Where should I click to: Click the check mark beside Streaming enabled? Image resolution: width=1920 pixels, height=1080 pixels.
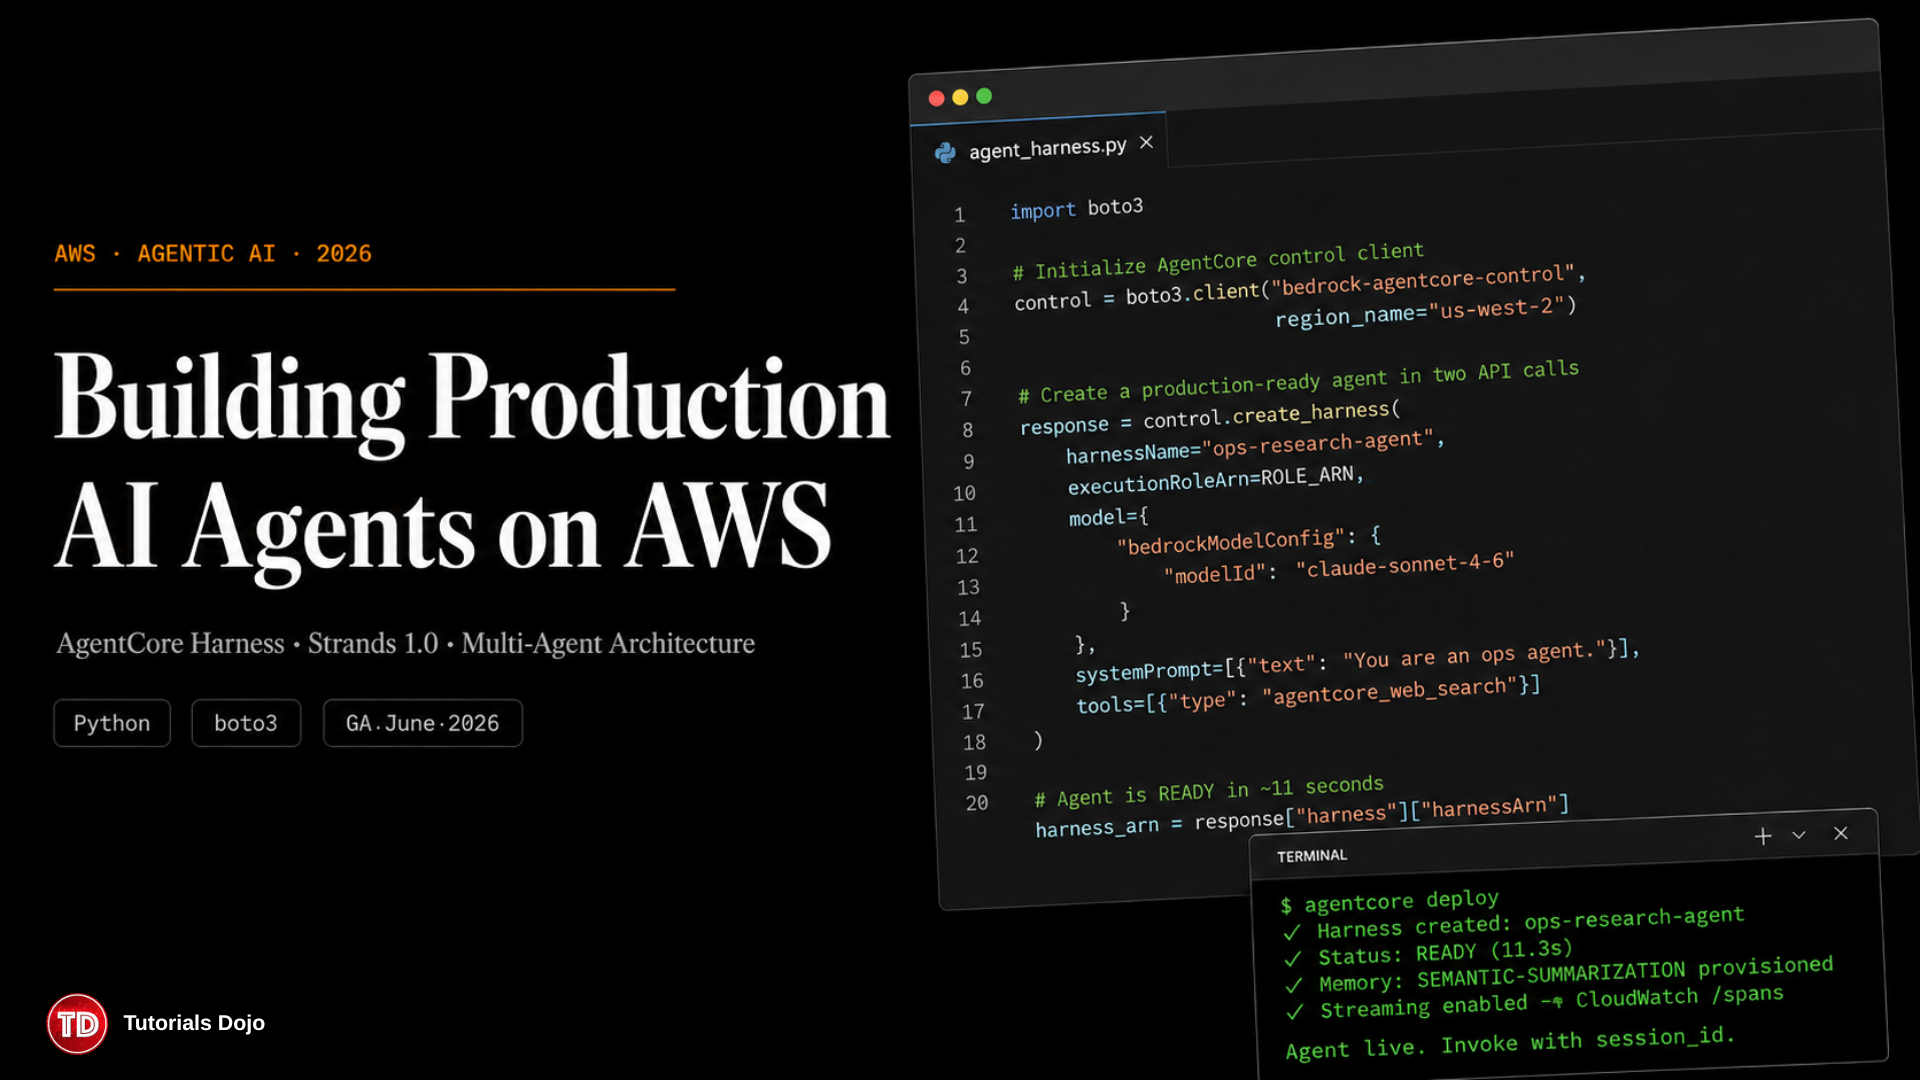point(1295,1012)
